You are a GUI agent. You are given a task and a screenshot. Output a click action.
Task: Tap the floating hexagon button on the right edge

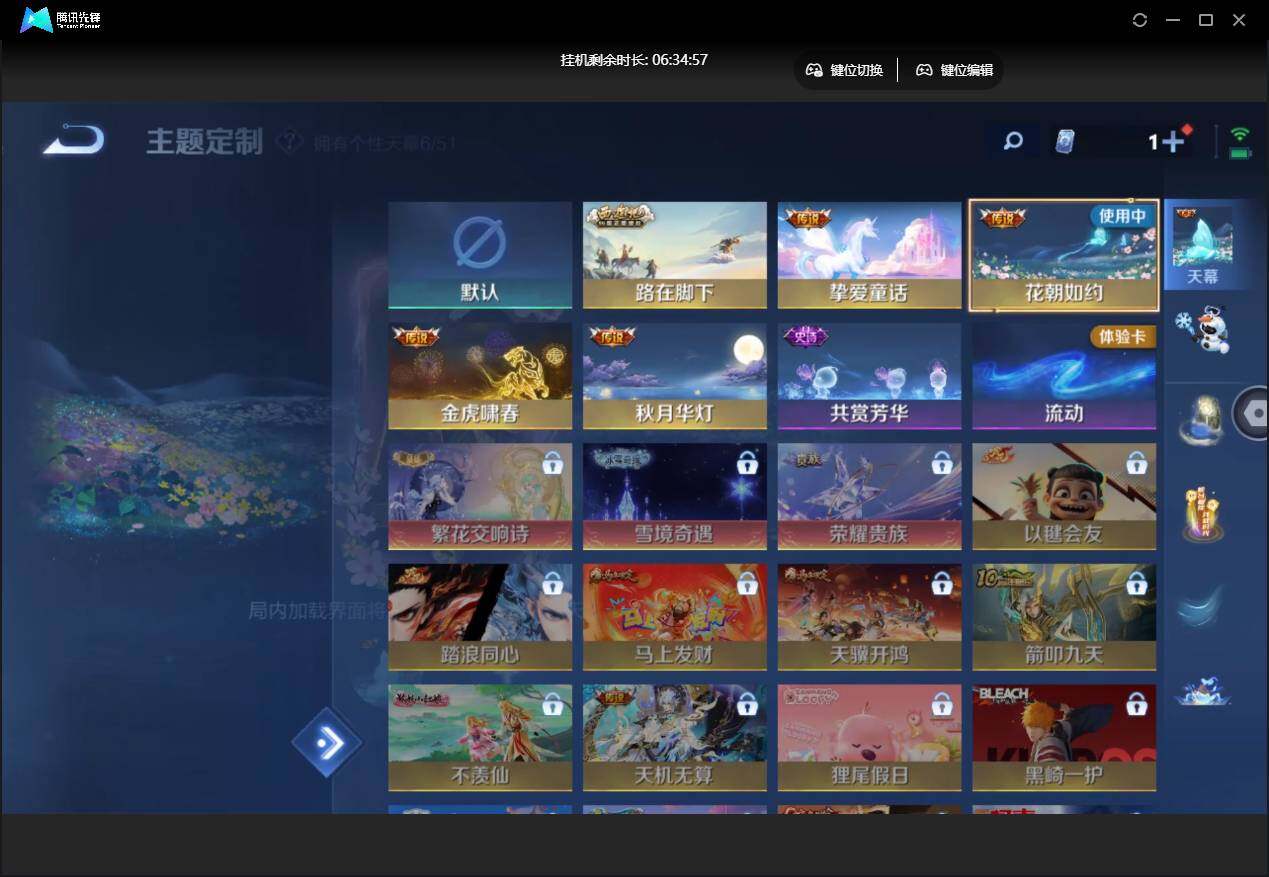(x=1252, y=413)
